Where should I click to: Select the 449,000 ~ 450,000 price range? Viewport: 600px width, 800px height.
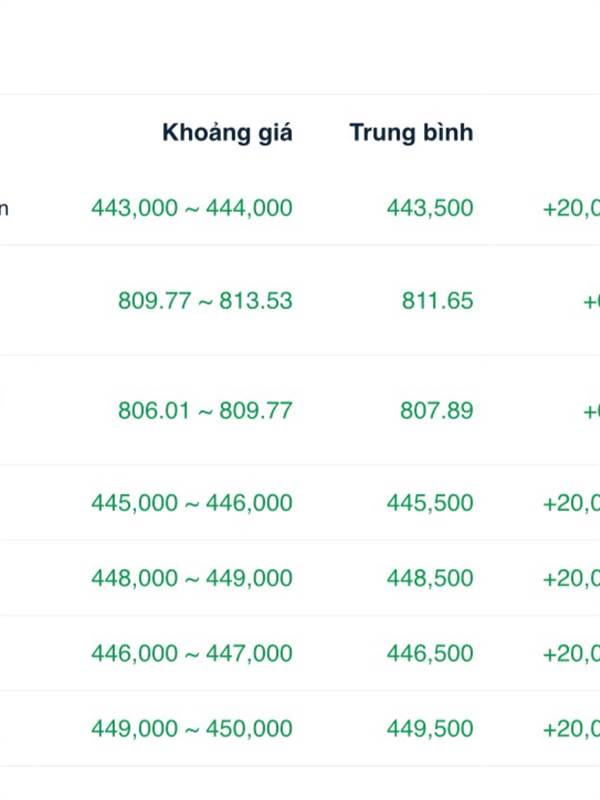coord(192,729)
